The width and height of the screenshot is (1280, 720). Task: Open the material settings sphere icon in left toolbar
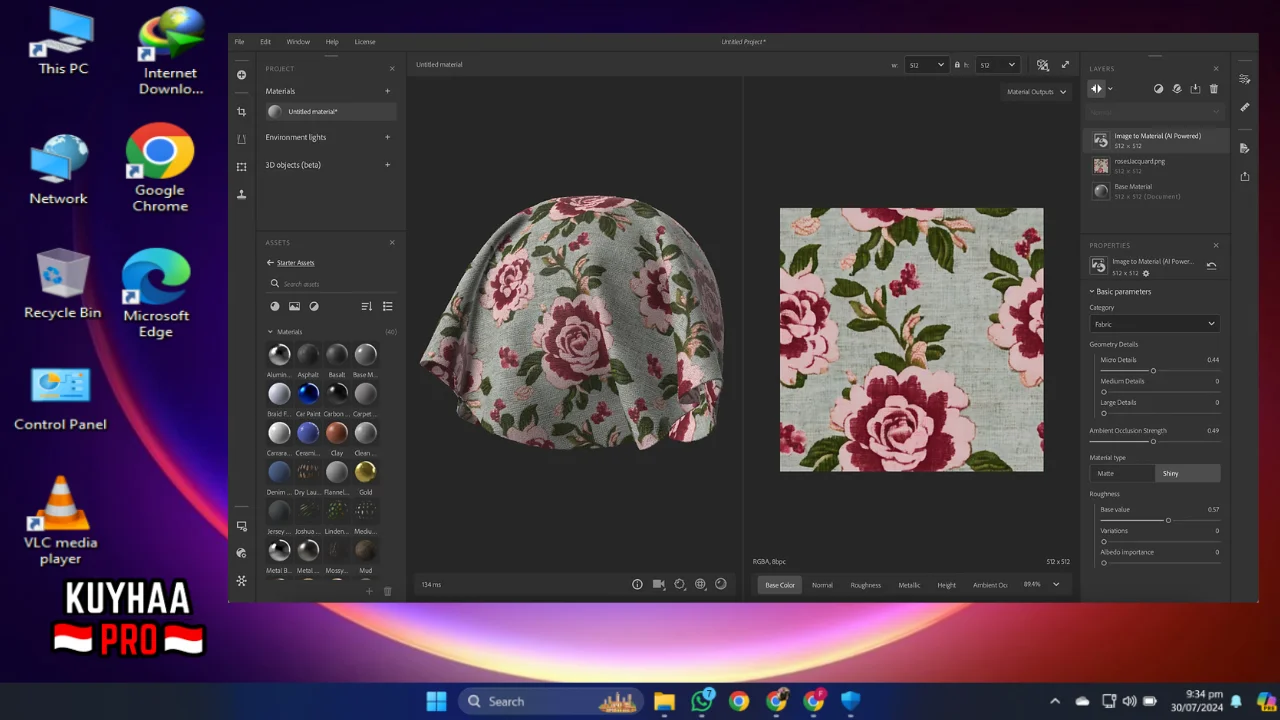241,553
